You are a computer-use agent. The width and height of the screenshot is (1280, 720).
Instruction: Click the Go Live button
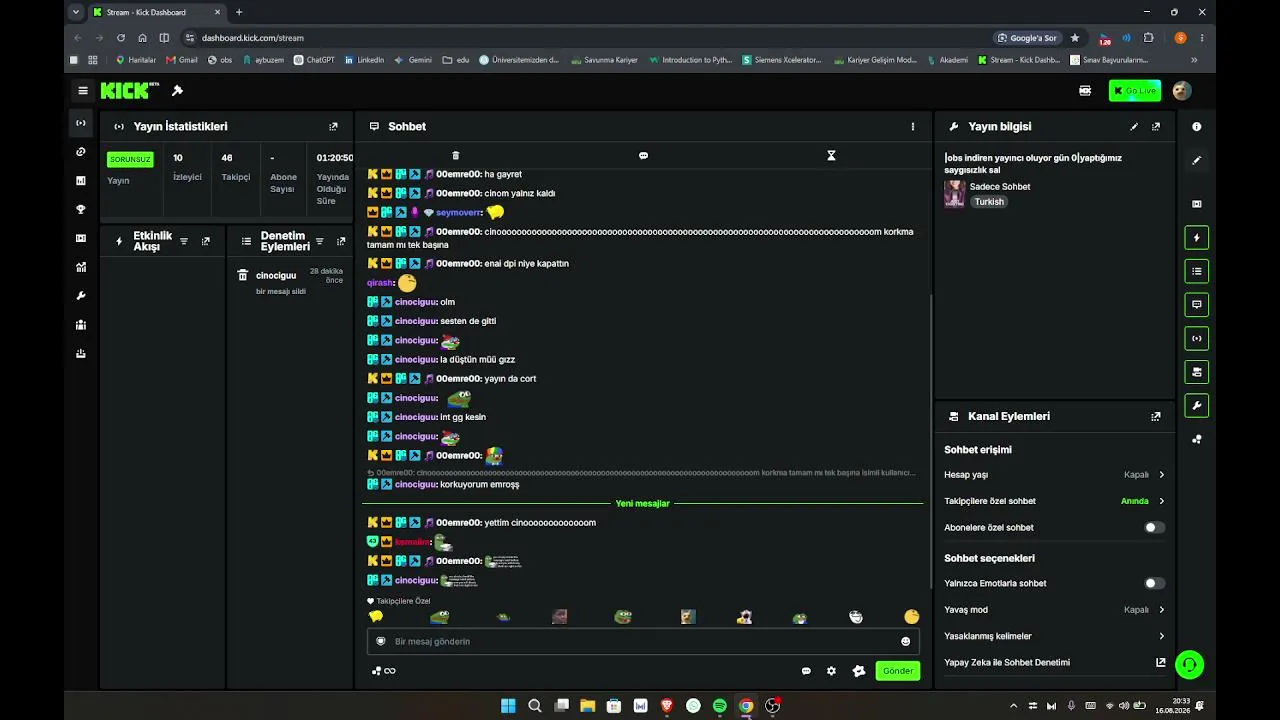click(x=1135, y=91)
